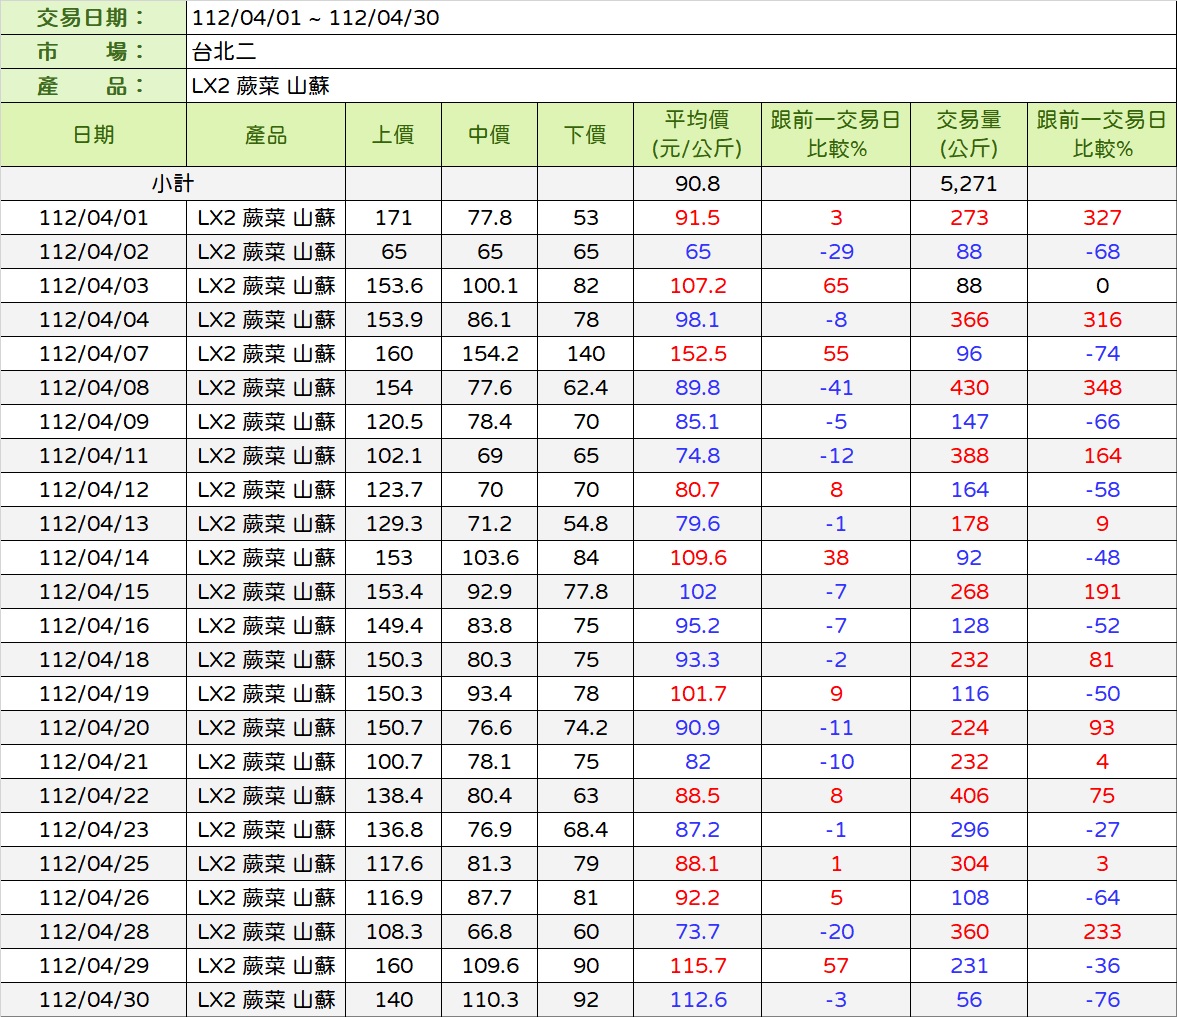Viewport: 1177px width, 1017px height.
Task: Select the 交易量 (公斤) column header
Action: (x=968, y=135)
